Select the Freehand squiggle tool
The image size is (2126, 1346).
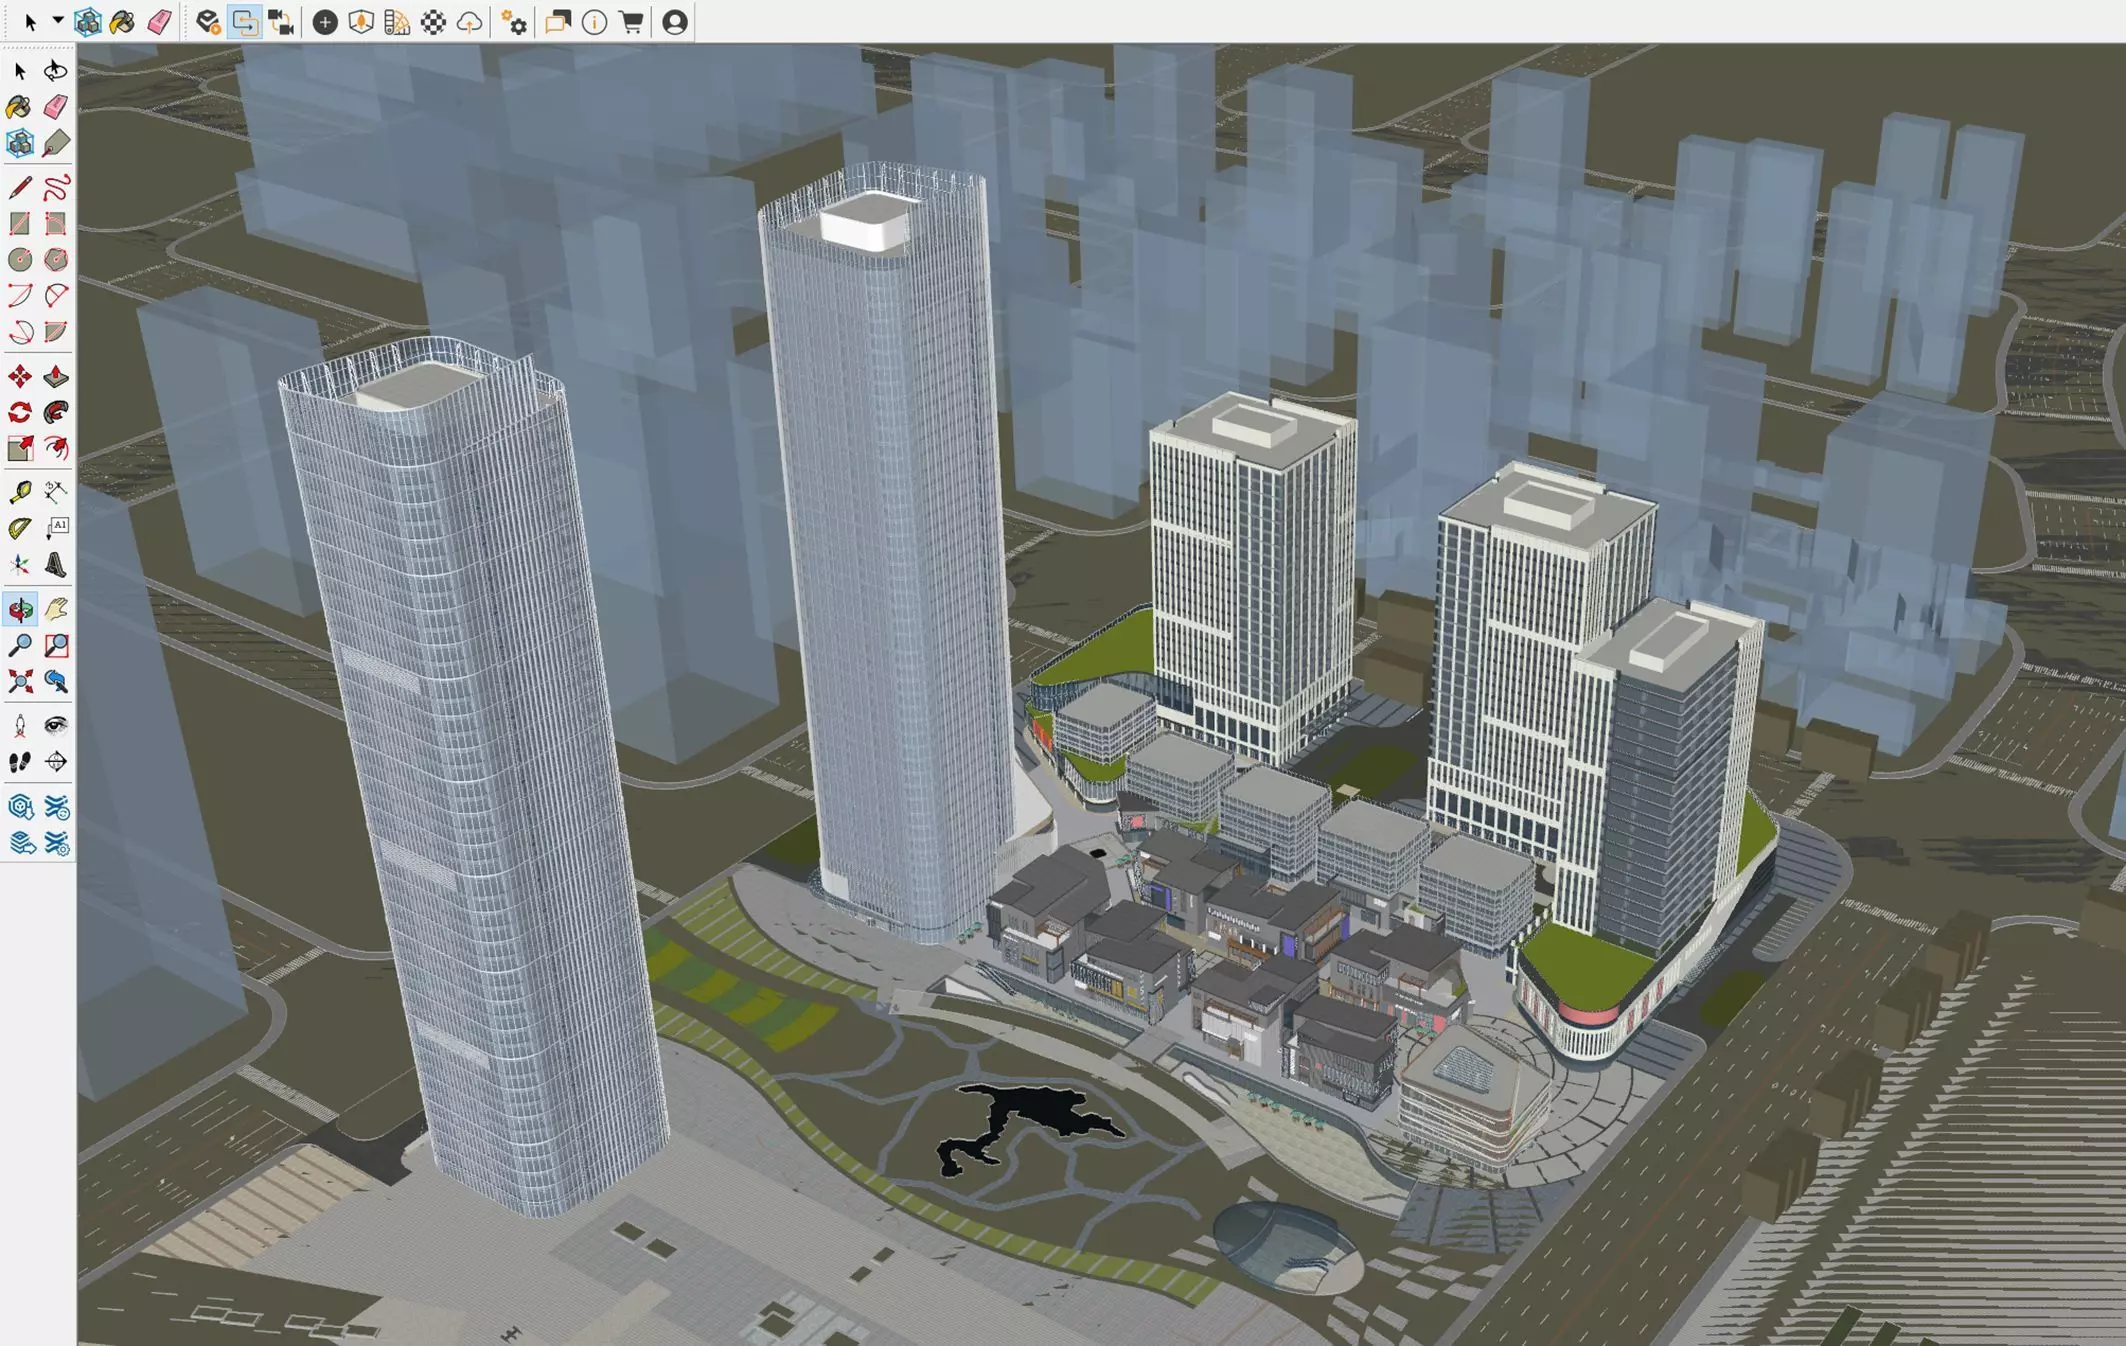(x=56, y=187)
